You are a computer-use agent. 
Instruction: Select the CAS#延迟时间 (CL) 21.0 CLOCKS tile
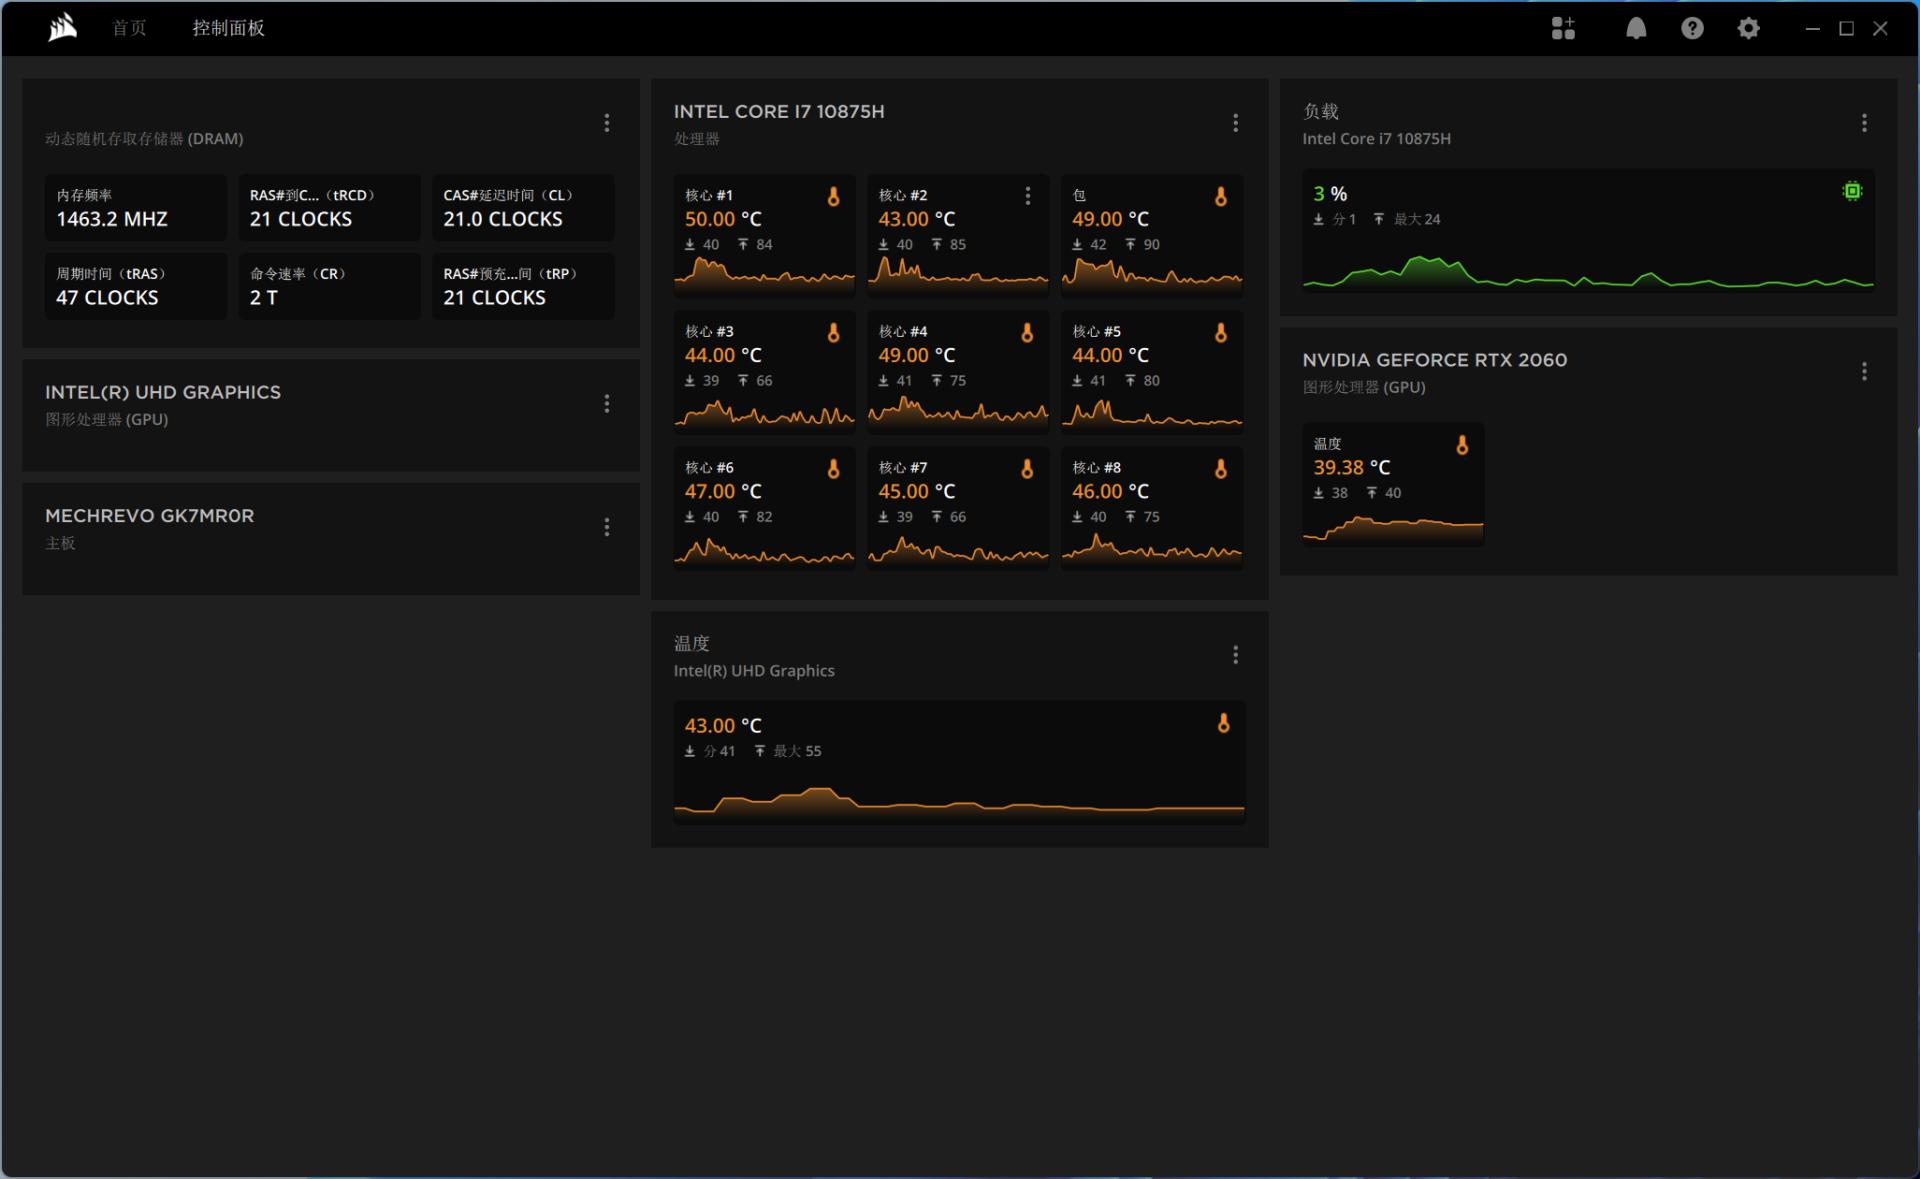point(523,208)
